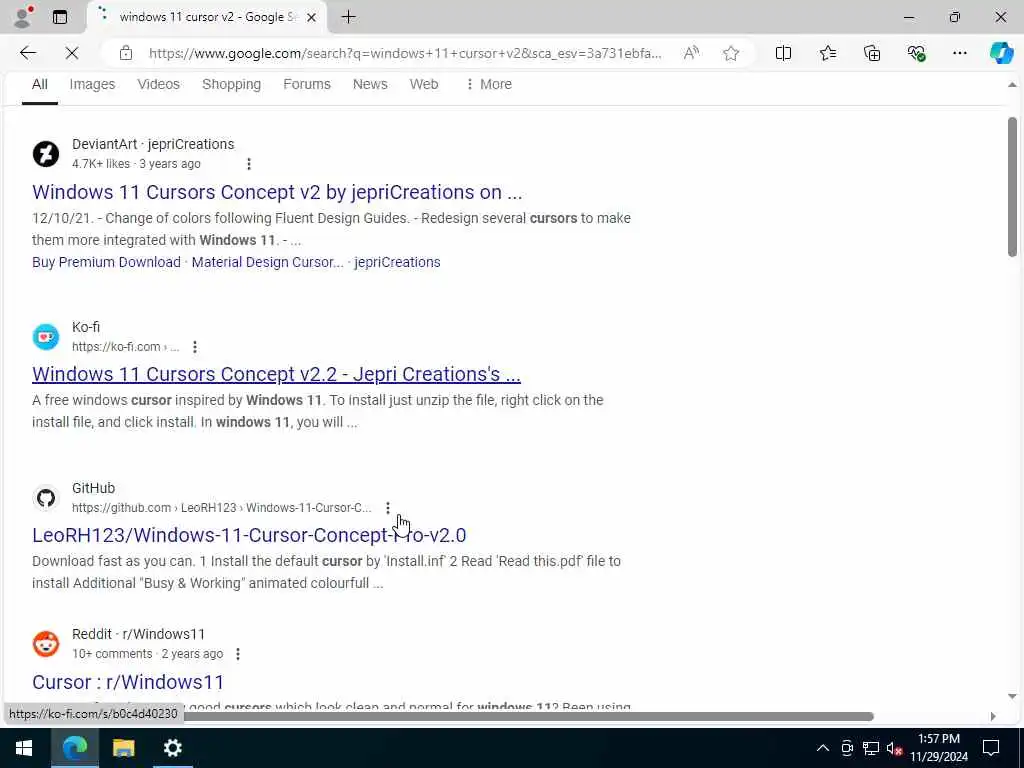Click the GitHub favicon
The image size is (1024, 768).
(x=46, y=498)
